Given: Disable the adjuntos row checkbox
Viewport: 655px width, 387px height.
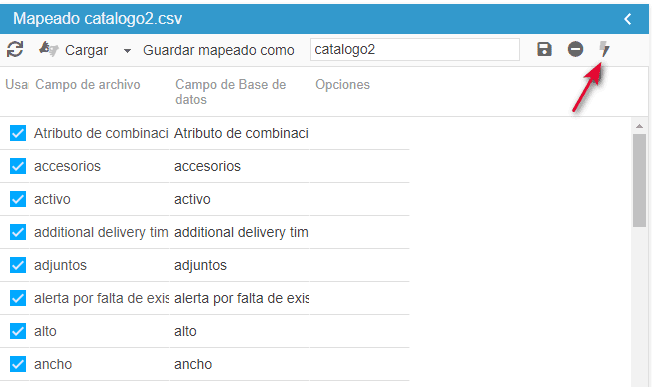Looking at the screenshot, I should tap(18, 265).
